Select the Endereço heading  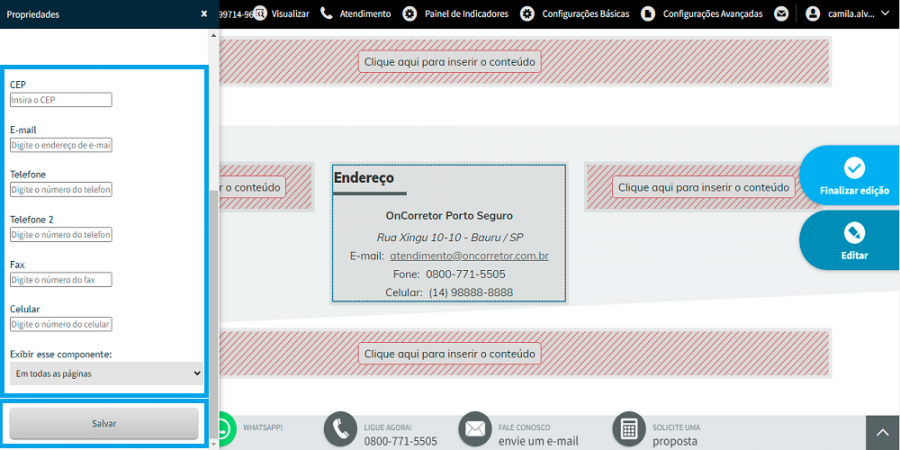pyautogui.click(x=364, y=177)
